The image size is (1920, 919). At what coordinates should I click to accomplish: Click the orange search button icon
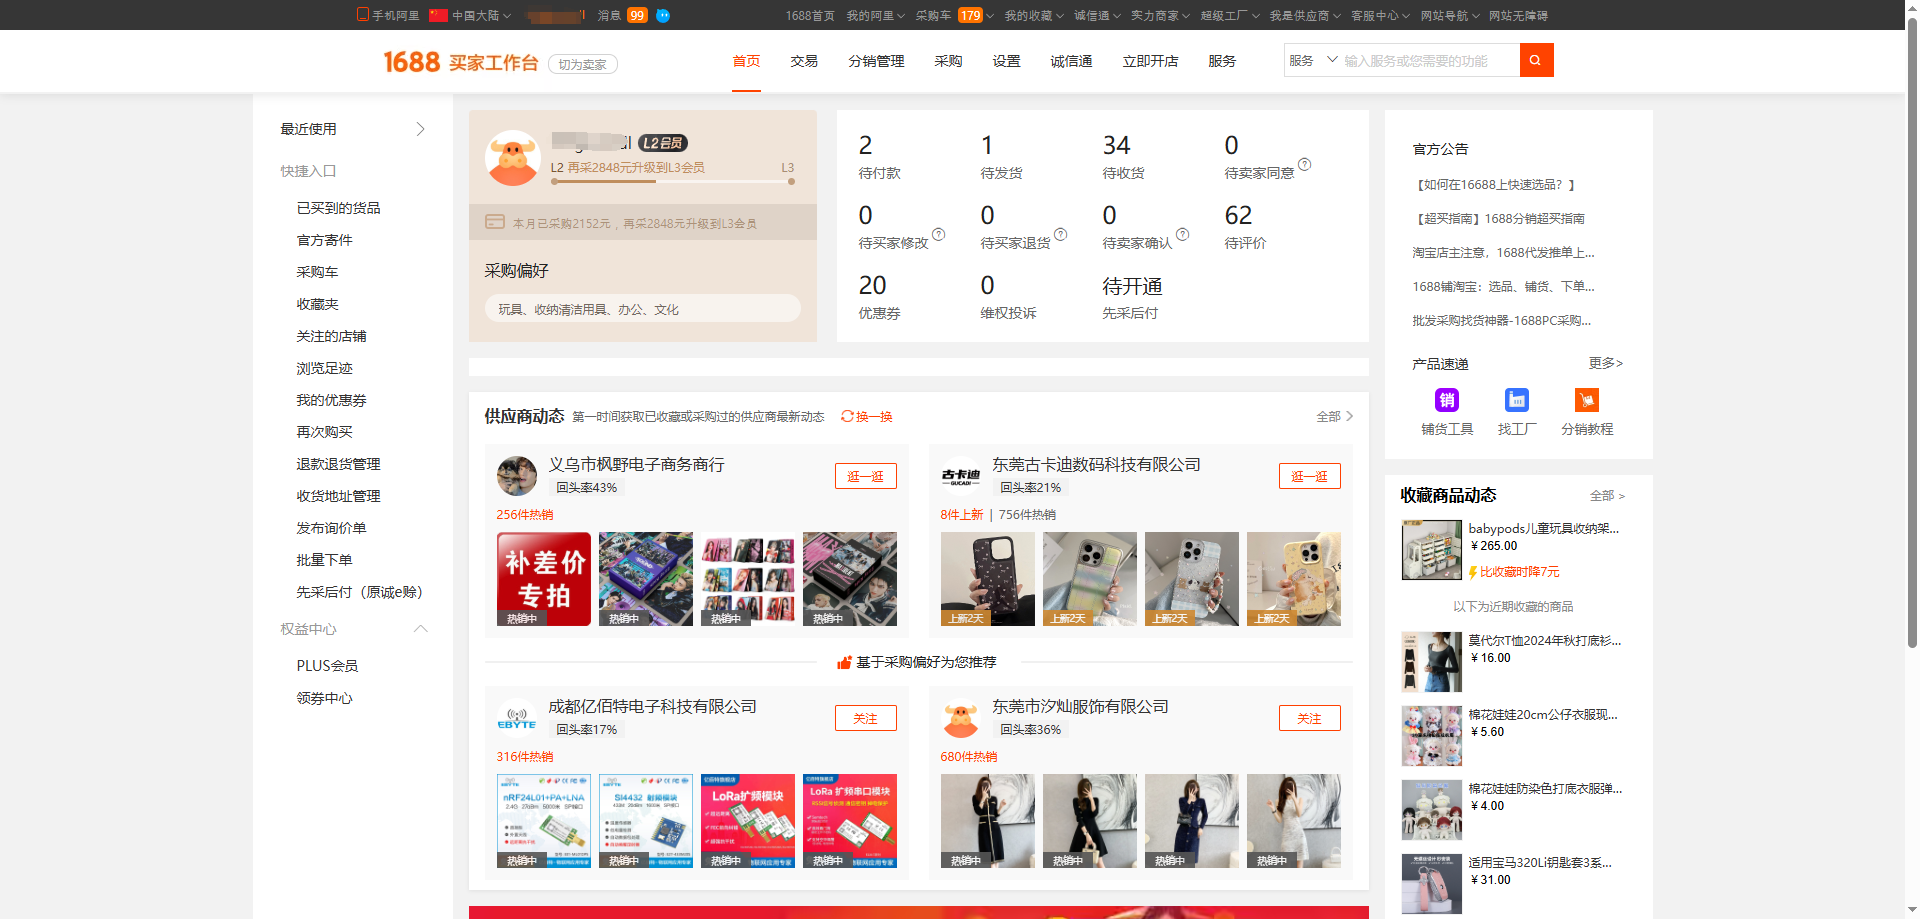point(1536,60)
